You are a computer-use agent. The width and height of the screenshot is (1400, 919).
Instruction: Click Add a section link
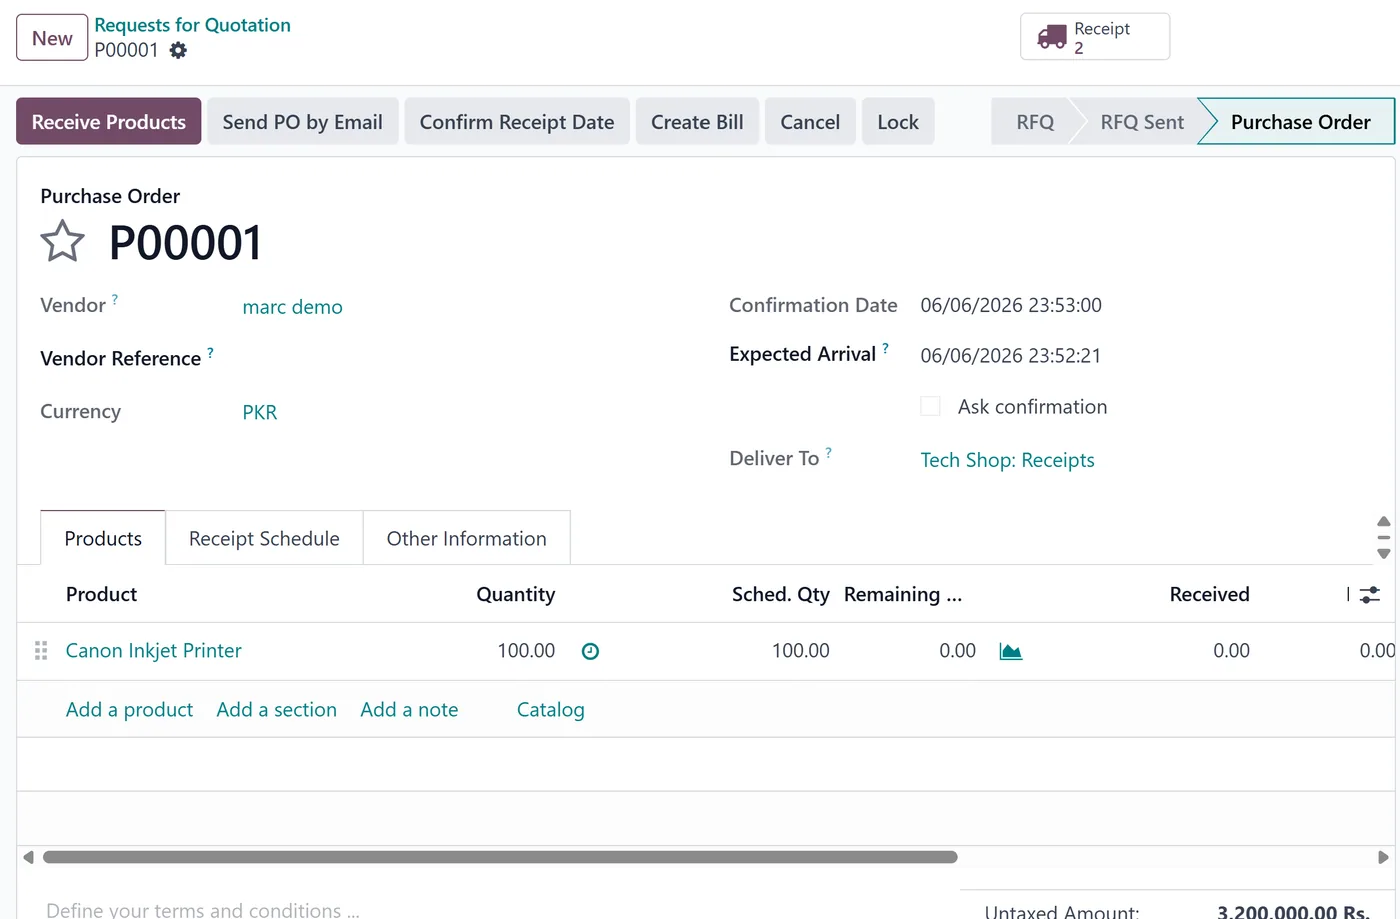[277, 710]
